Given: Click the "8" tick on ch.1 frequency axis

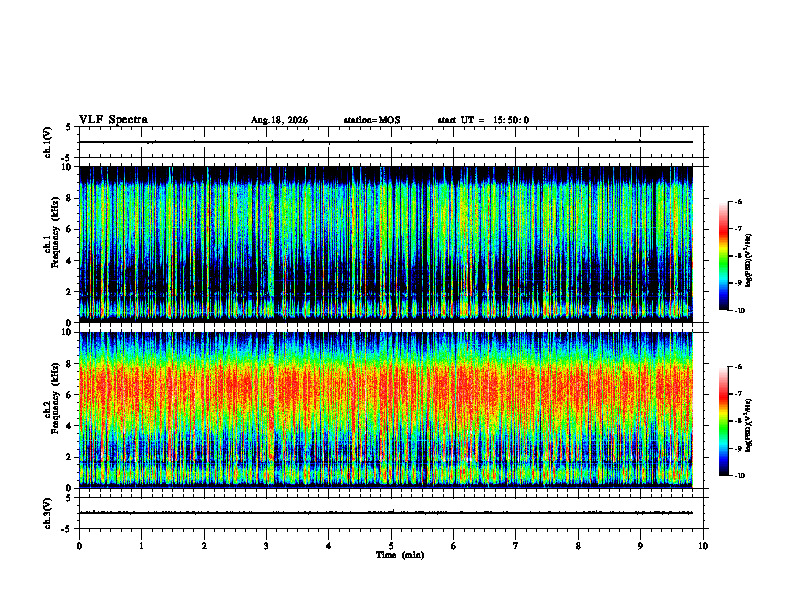Looking at the screenshot, I should click(x=70, y=198).
